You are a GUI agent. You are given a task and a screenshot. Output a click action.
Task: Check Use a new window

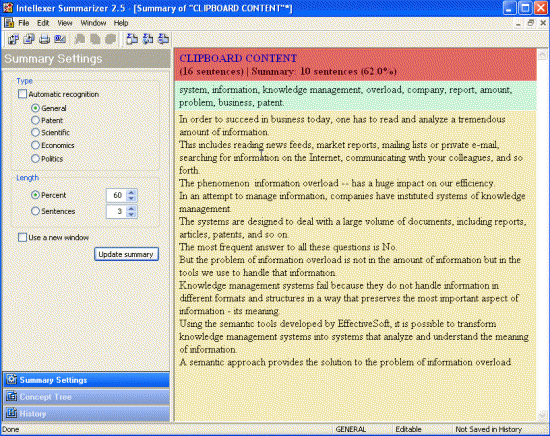pyautogui.click(x=22, y=237)
